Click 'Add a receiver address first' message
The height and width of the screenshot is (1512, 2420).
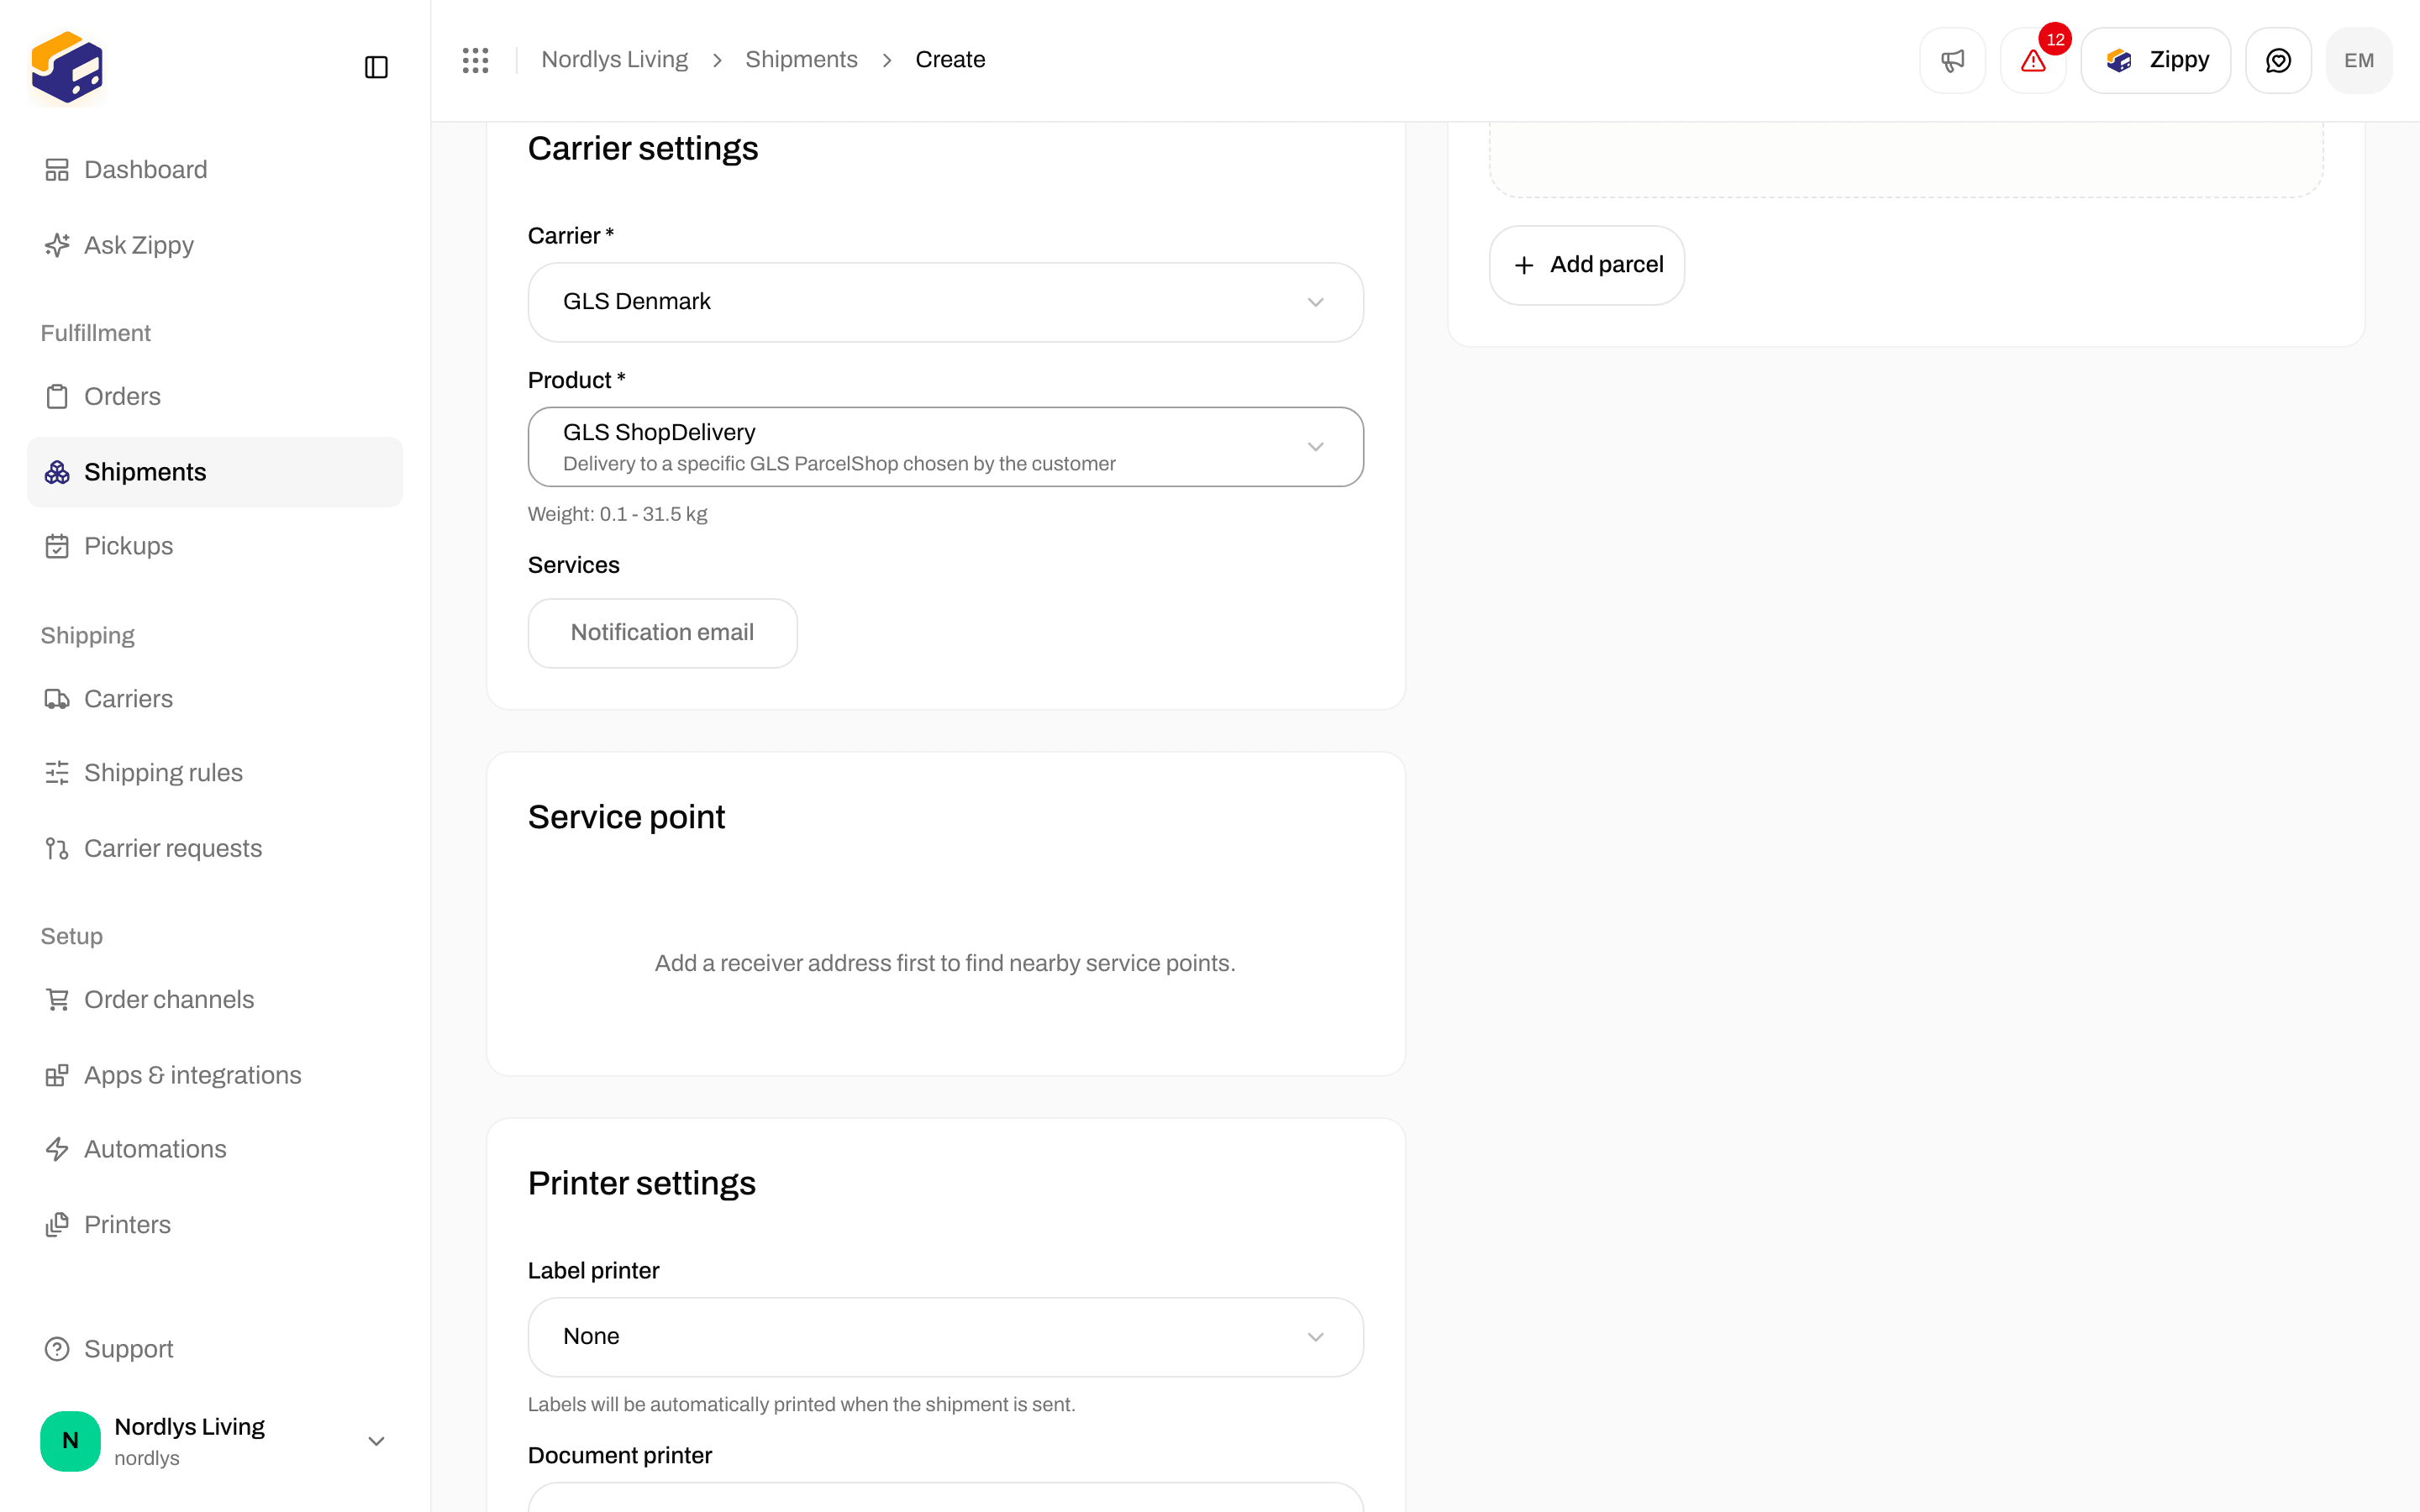(945, 963)
